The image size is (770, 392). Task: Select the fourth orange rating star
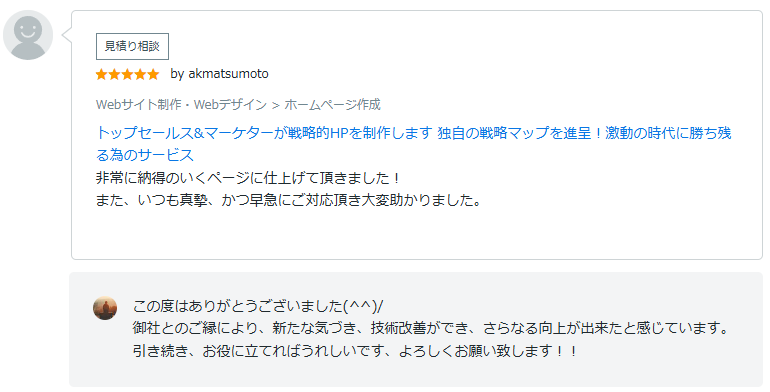pyautogui.click(x=140, y=74)
